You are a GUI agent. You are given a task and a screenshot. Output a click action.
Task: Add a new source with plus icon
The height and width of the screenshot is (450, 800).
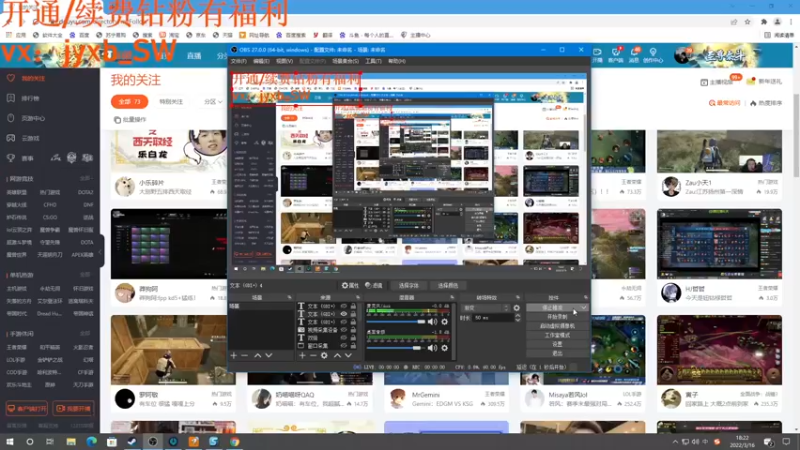(302, 355)
